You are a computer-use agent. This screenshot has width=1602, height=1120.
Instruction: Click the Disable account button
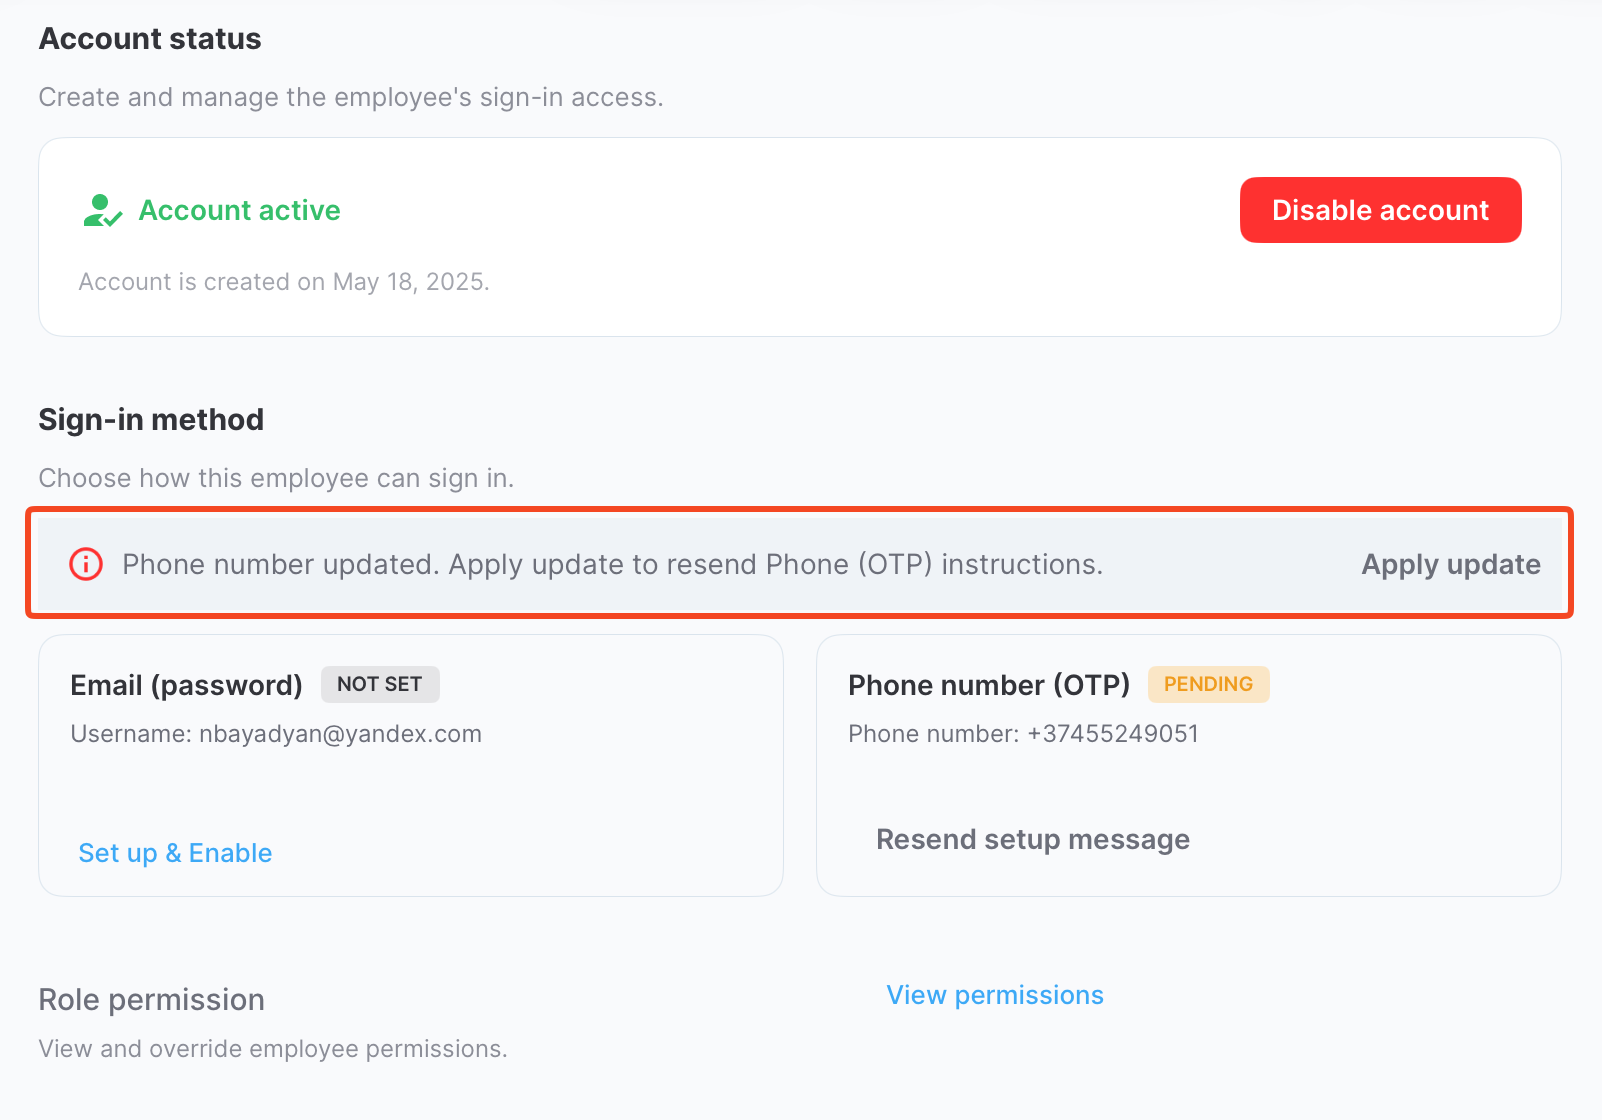(1380, 210)
